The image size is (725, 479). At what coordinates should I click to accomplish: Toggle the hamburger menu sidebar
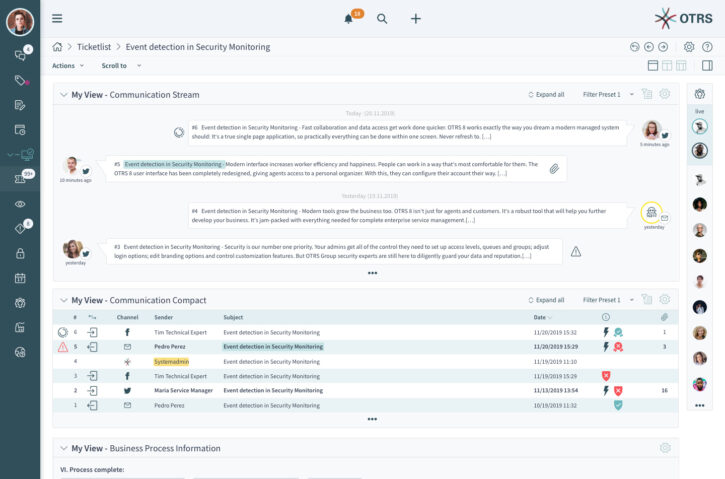coord(57,18)
